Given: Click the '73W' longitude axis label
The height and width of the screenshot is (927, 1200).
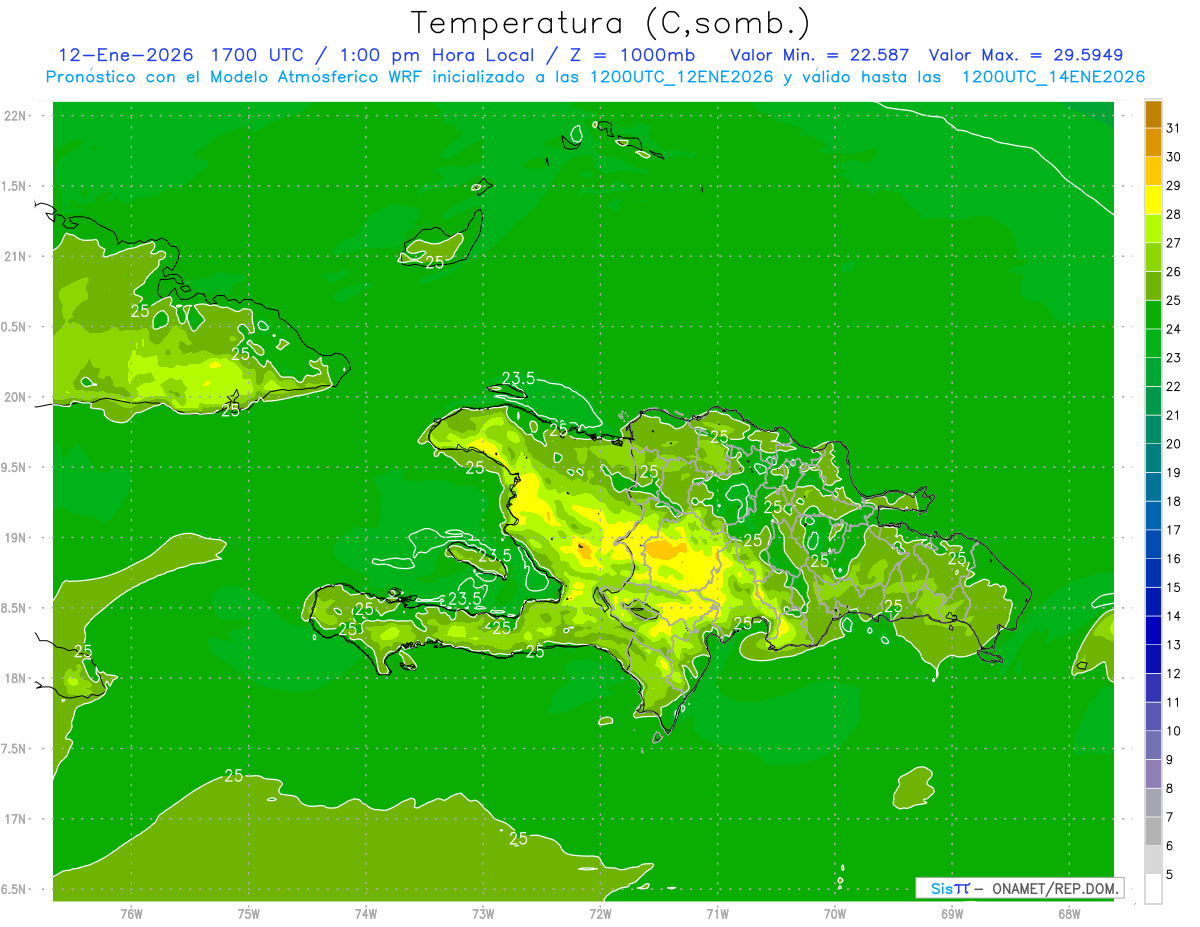Looking at the screenshot, I should pyautogui.click(x=483, y=913).
